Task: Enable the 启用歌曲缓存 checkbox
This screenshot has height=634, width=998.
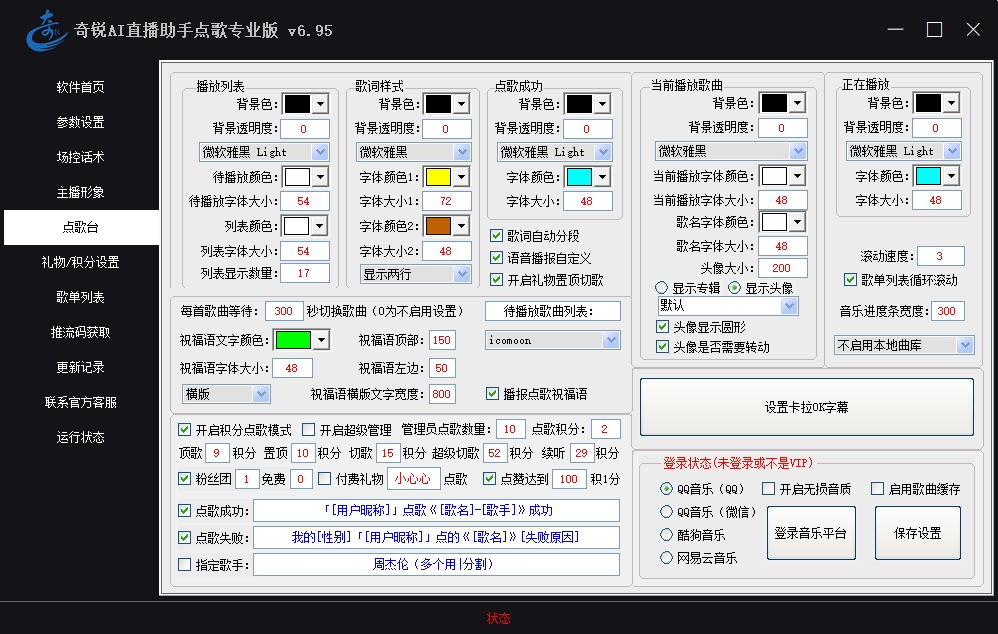Action: 878,489
